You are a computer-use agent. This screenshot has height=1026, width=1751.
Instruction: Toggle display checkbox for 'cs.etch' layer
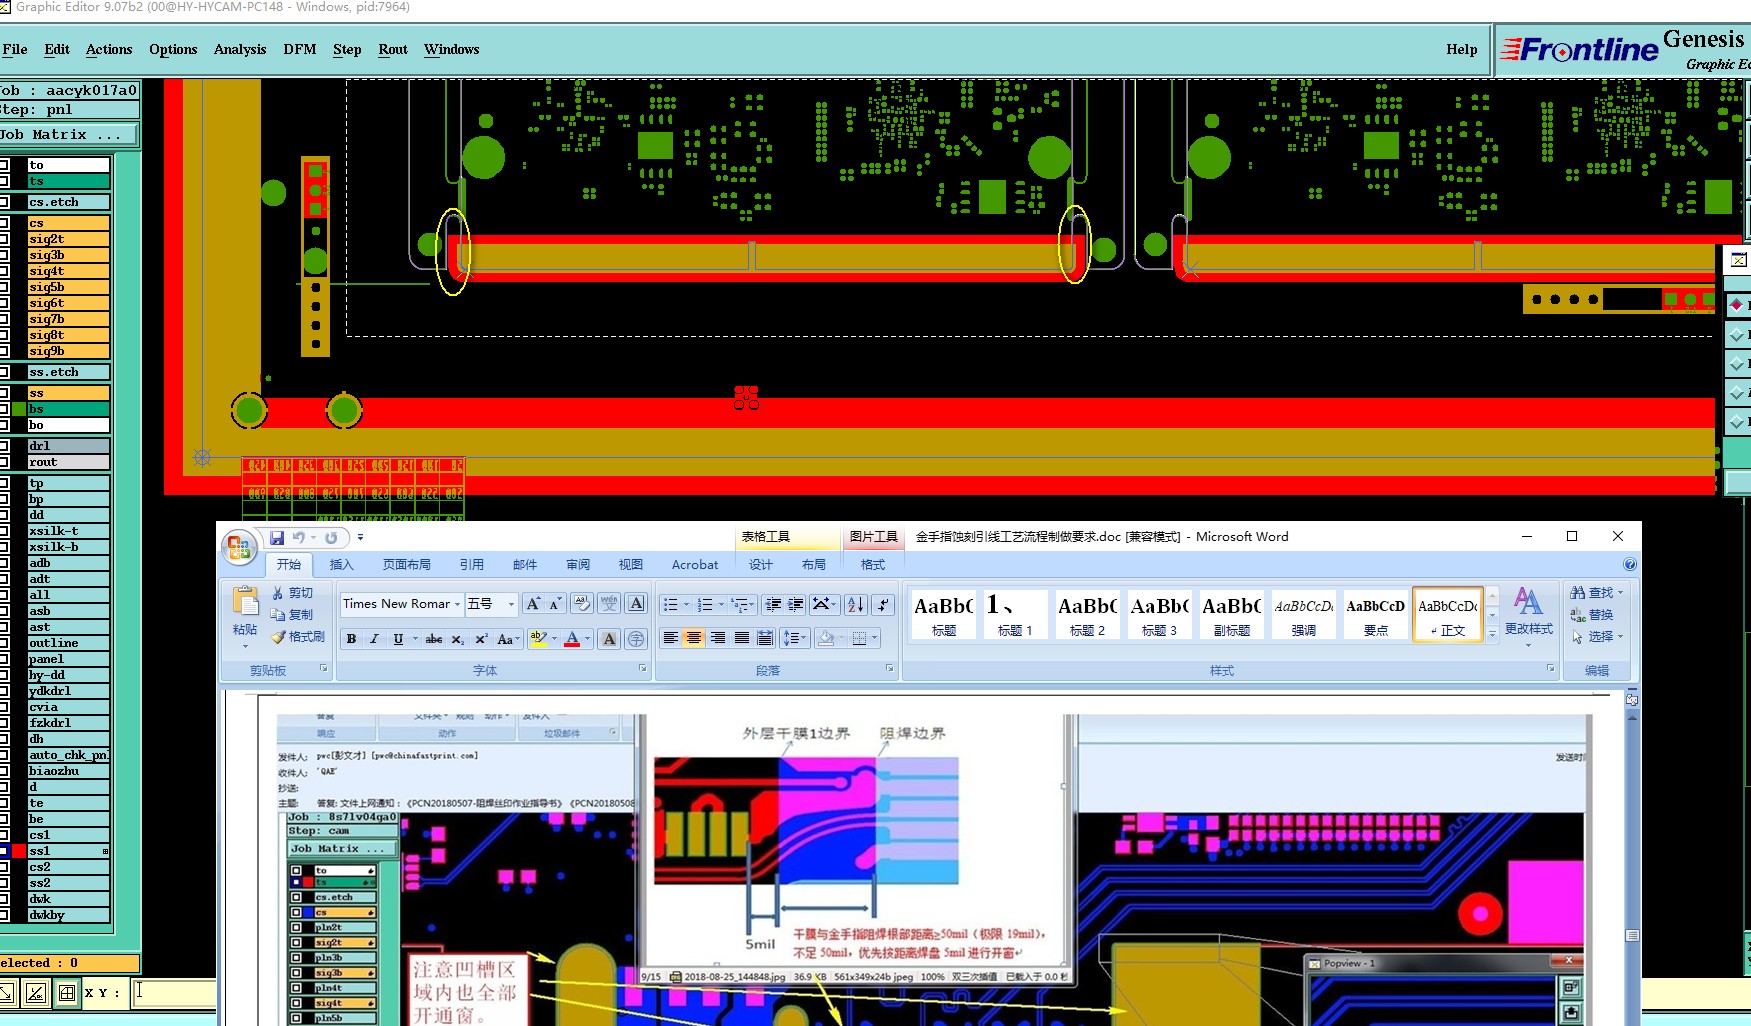tap(4, 202)
